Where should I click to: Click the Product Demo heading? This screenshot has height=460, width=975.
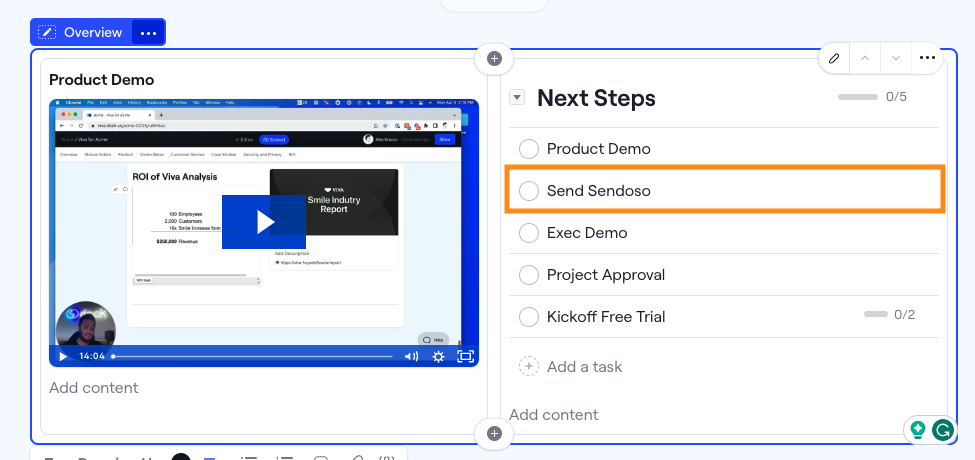(101, 80)
